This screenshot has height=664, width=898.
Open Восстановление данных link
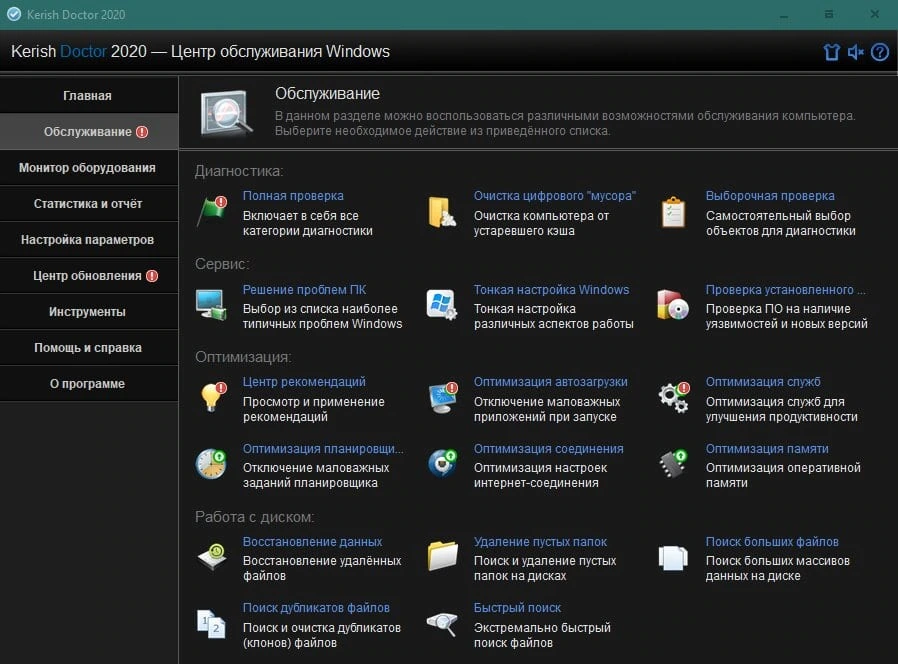[312, 541]
